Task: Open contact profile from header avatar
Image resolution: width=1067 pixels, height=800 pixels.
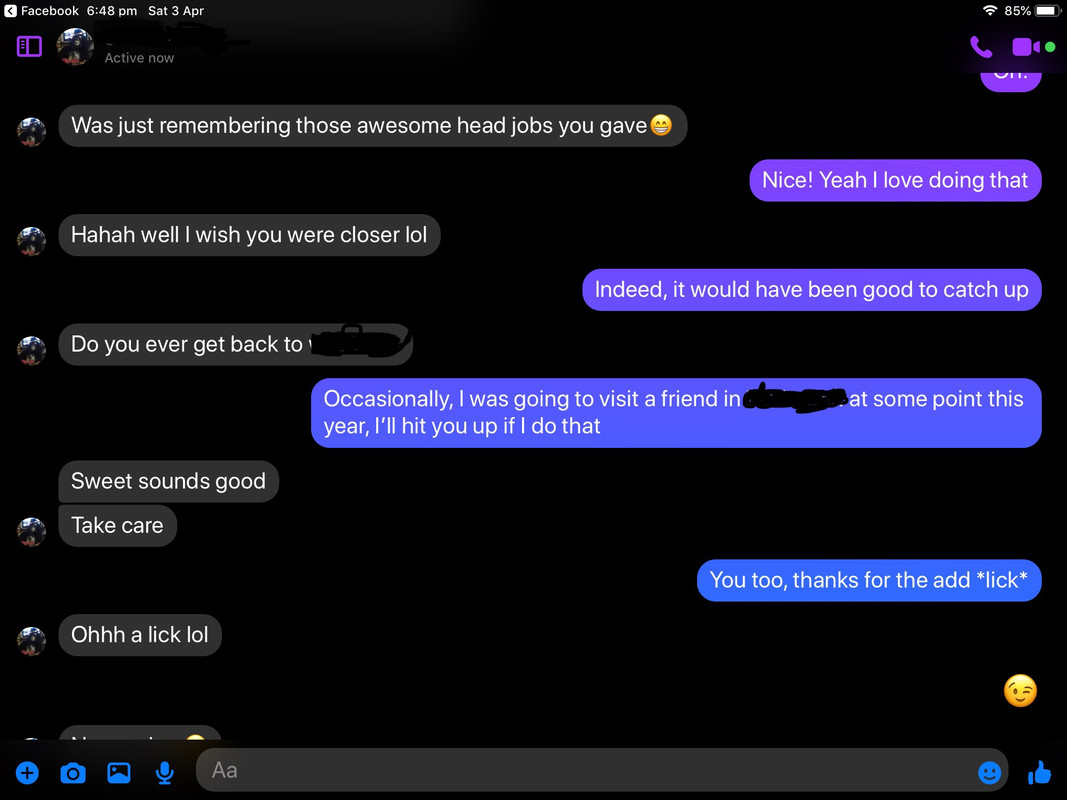Action: (75, 46)
